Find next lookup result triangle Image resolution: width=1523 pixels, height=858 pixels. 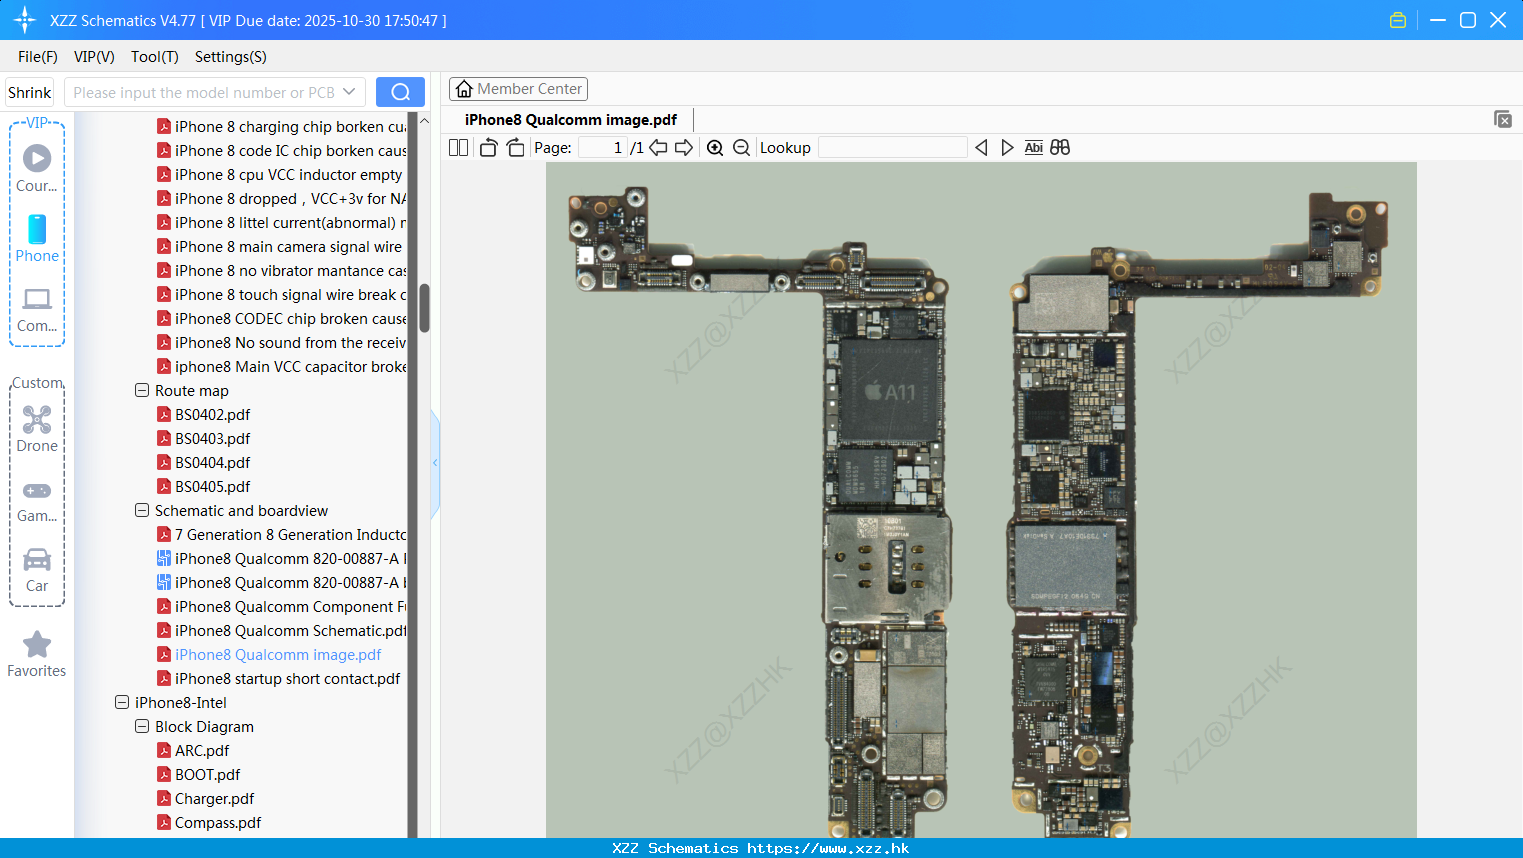[1007, 147]
